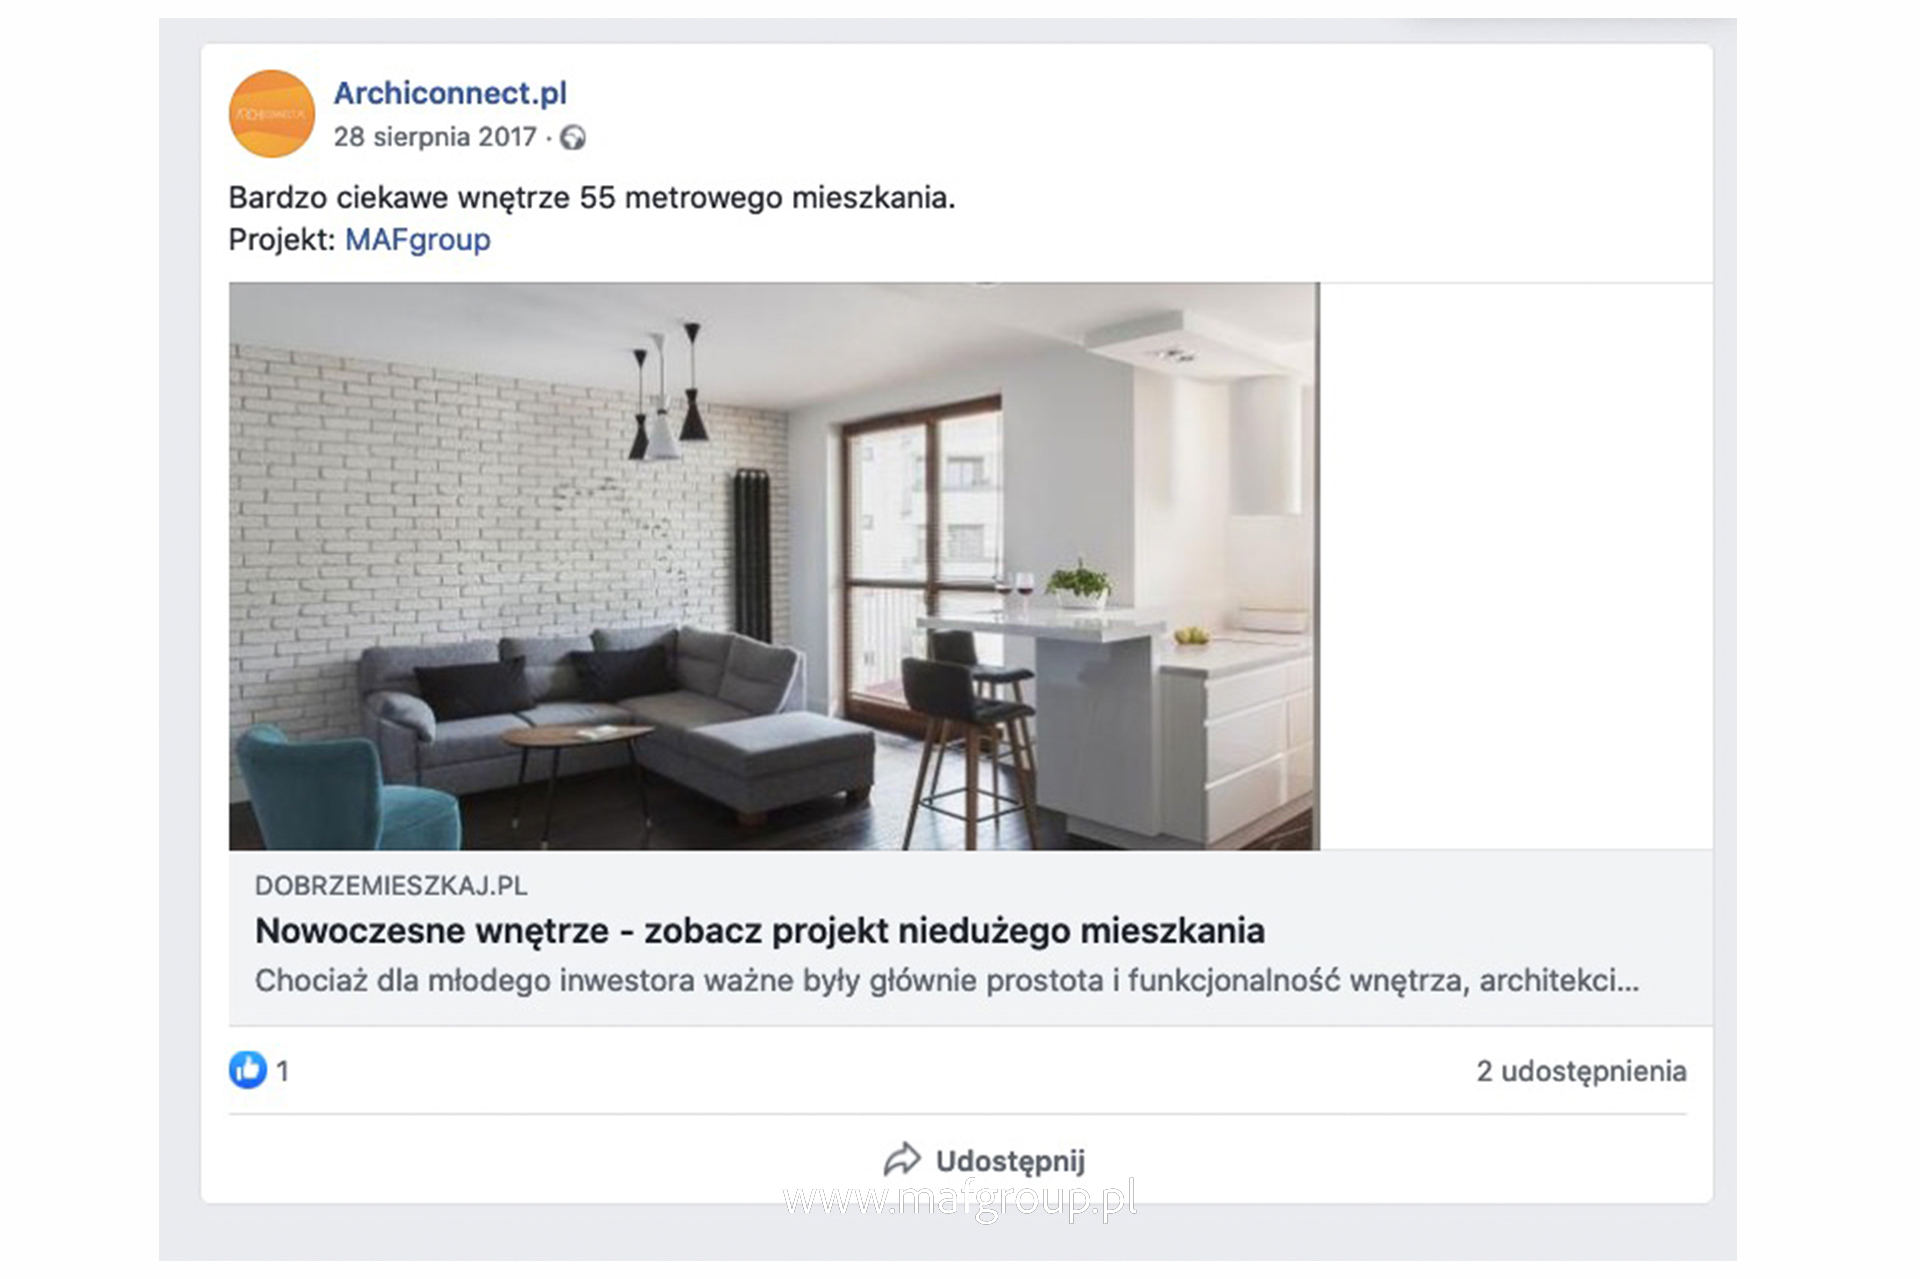The image size is (1920, 1279).
Task: Open the apartment interior preview image
Action: tap(774, 566)
